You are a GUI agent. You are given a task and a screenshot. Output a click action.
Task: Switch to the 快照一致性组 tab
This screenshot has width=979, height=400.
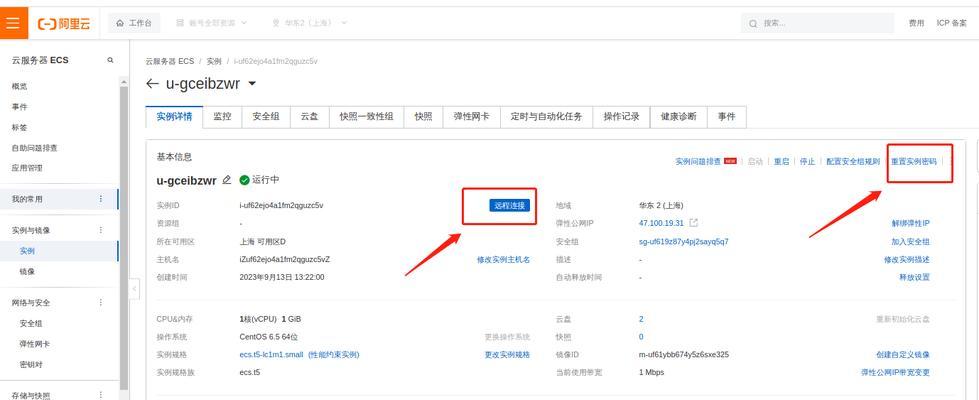[367, 117]
